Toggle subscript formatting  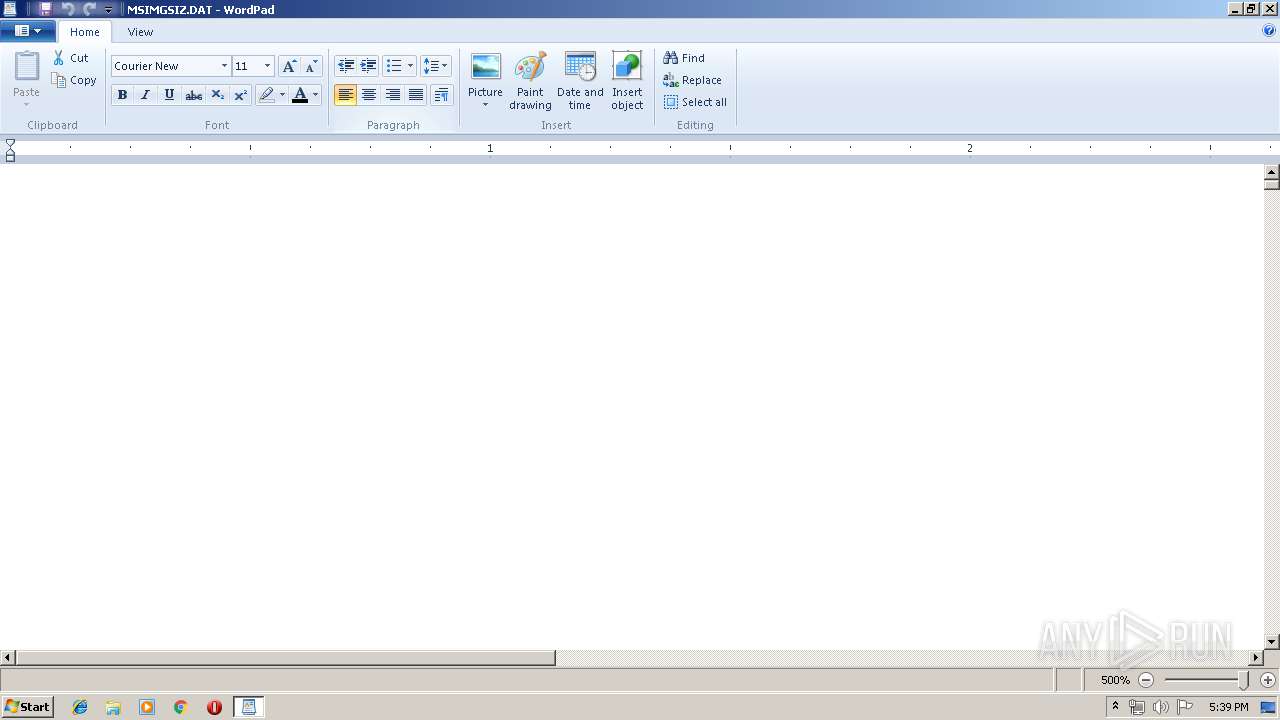(217, 95)
